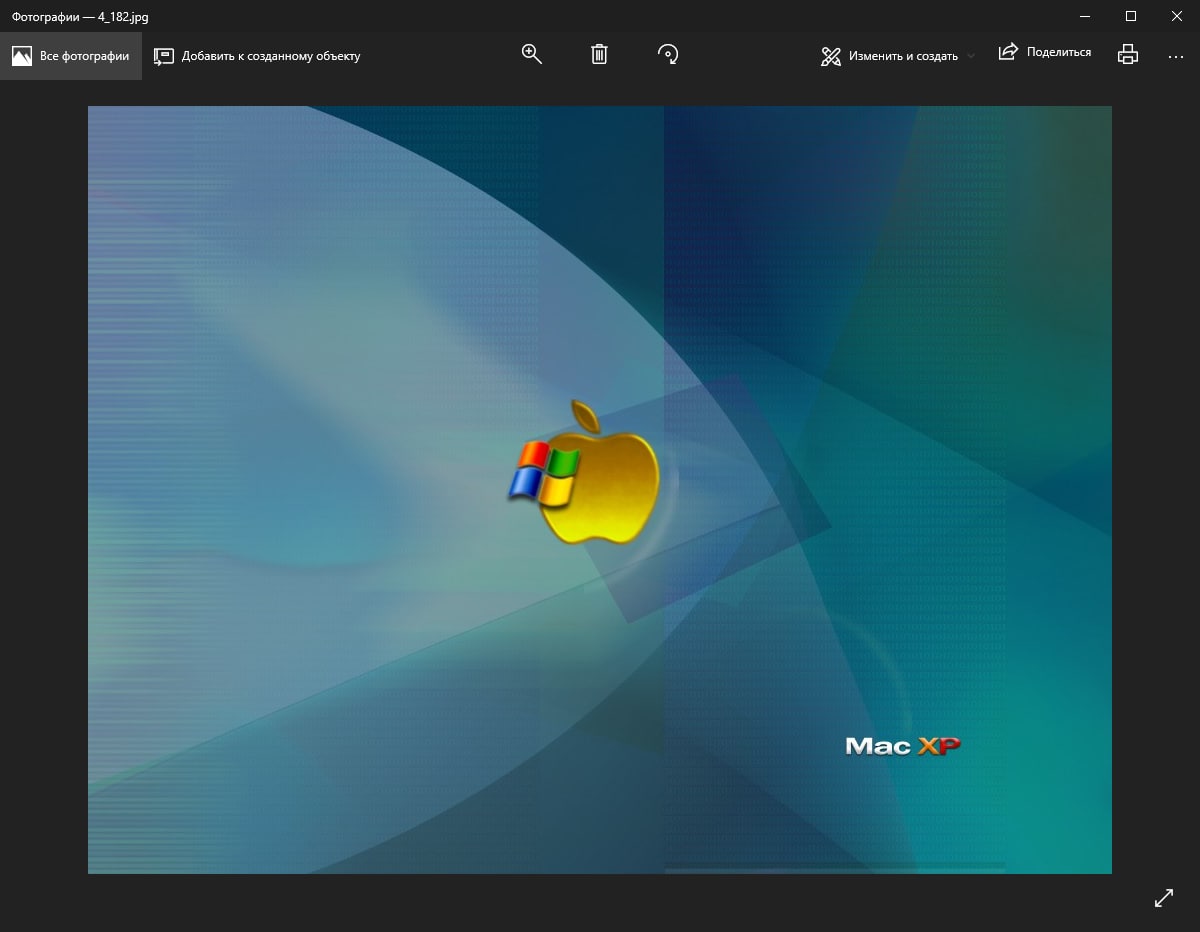The width and height of the screenshot is (1200, 932).
Task: Rotate the image with rotate icon
Action: (668, 55)
